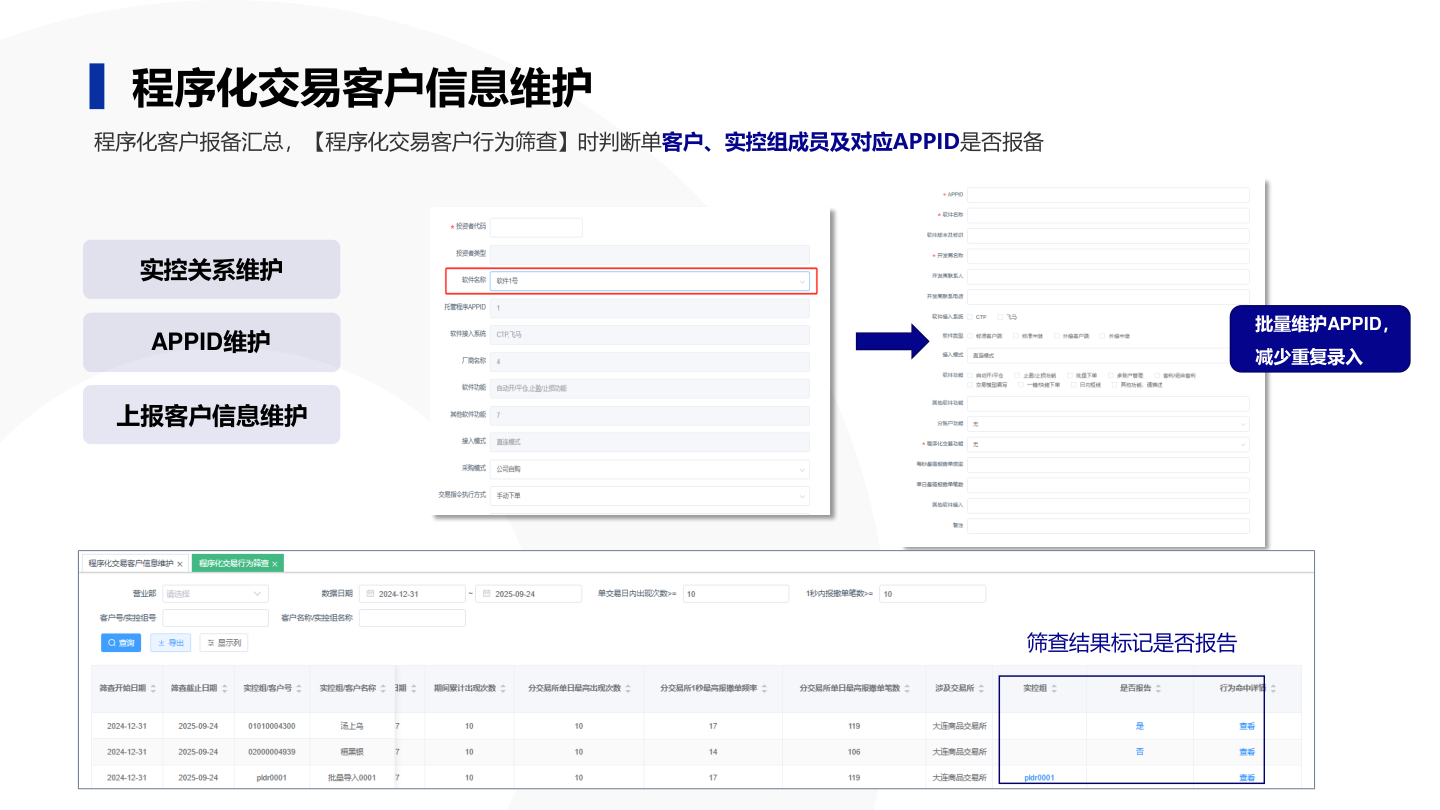Focus the APPID input field in the form
Image resolution: width=1440 pixels, height=810 pixels.
pyautogui.click(x=1108, y=195)
